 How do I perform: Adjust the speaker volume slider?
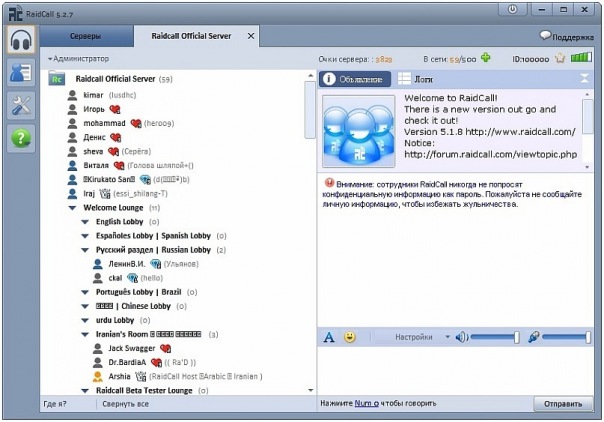495,337
